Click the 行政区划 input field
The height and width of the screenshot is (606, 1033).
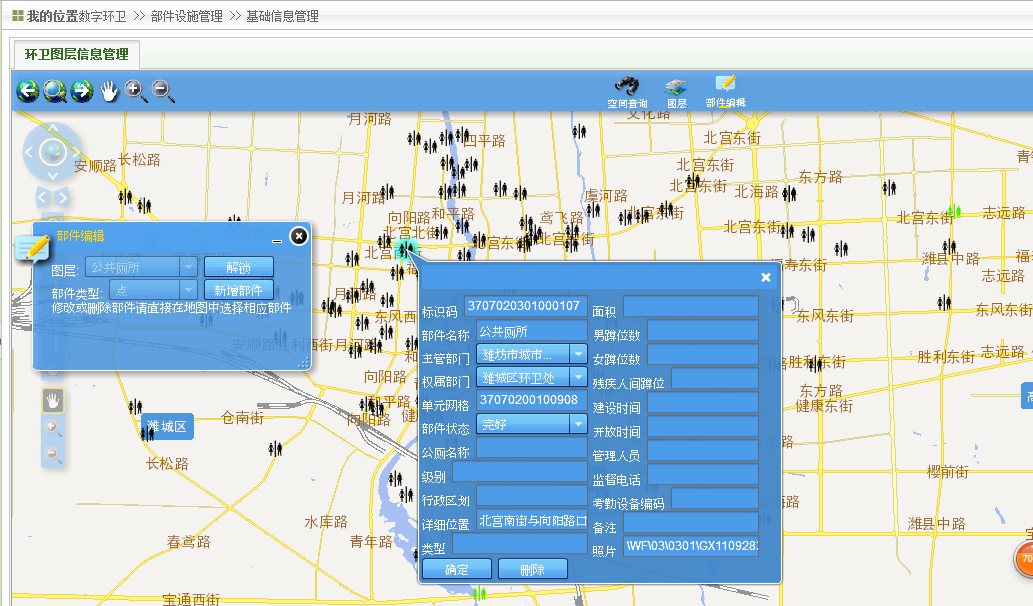click(x=532, y=495)
